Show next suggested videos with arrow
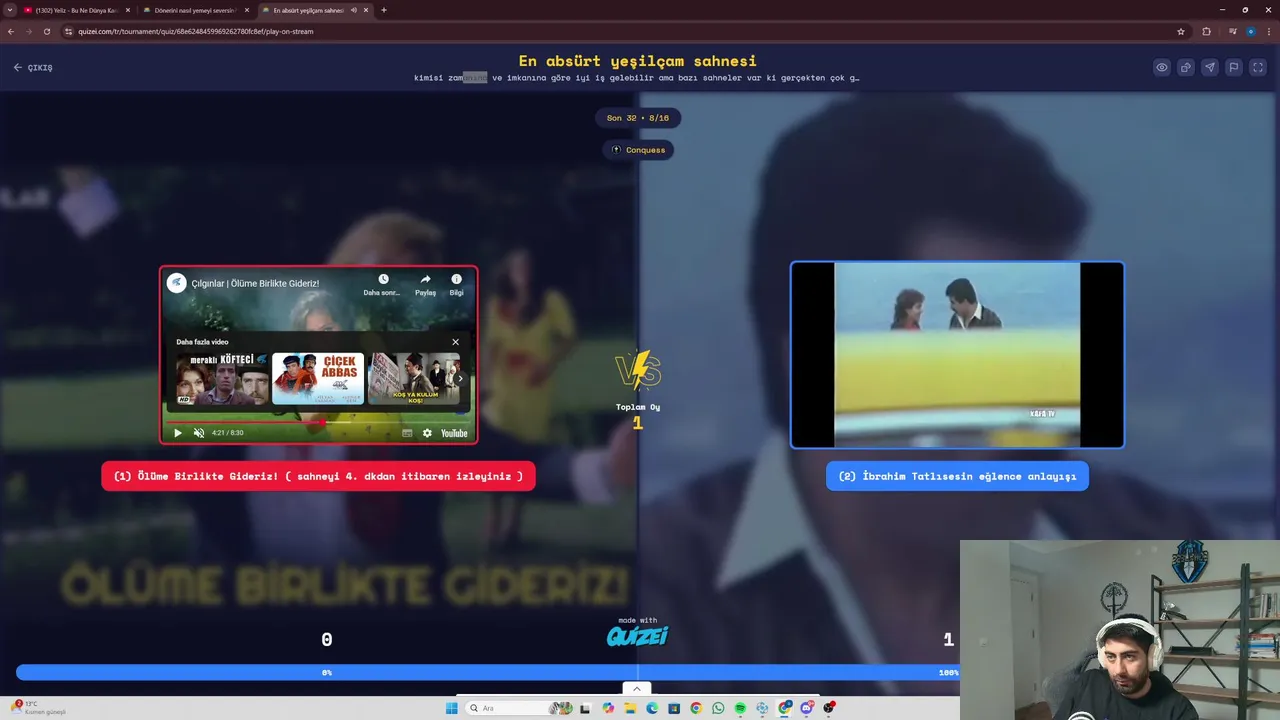 (461, 379)
